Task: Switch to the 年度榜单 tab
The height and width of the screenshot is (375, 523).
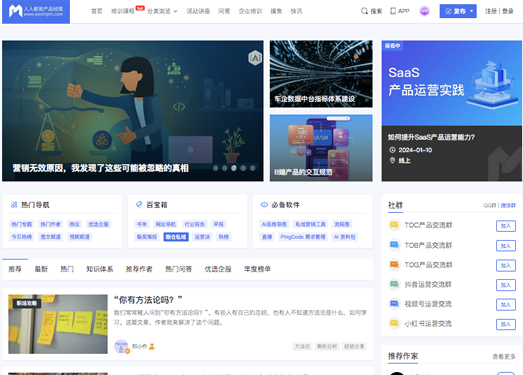Action: (x=257, y=269)
